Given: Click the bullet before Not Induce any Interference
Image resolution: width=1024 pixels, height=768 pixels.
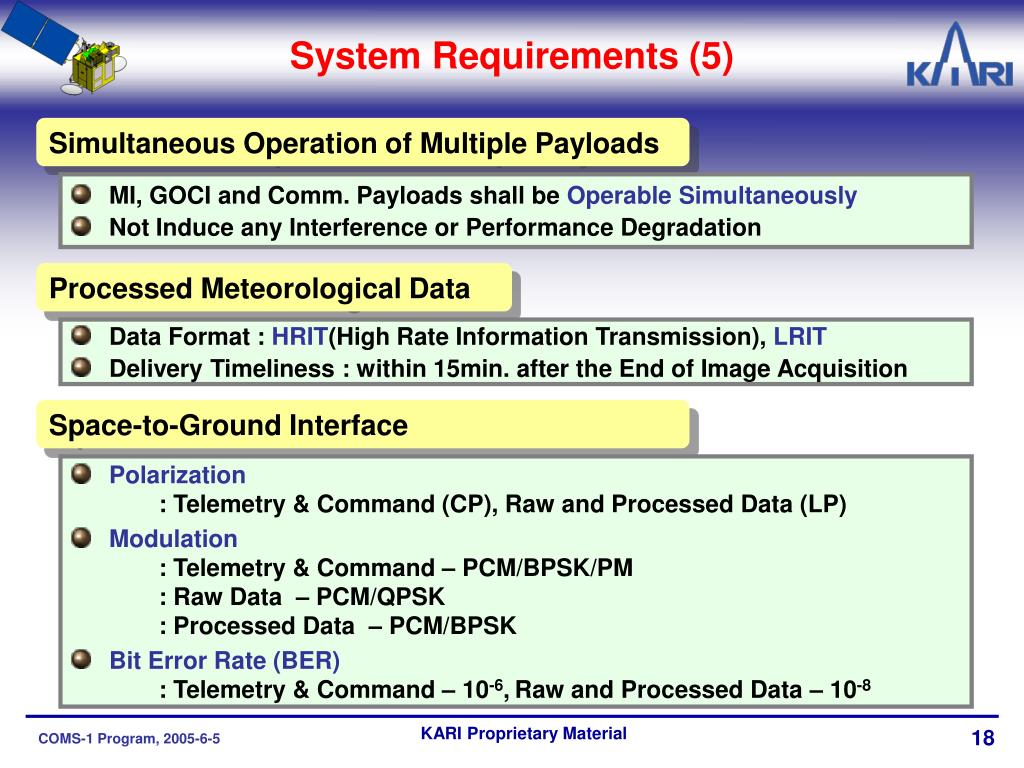Looking at the screenshot, I should click(81, 226).
